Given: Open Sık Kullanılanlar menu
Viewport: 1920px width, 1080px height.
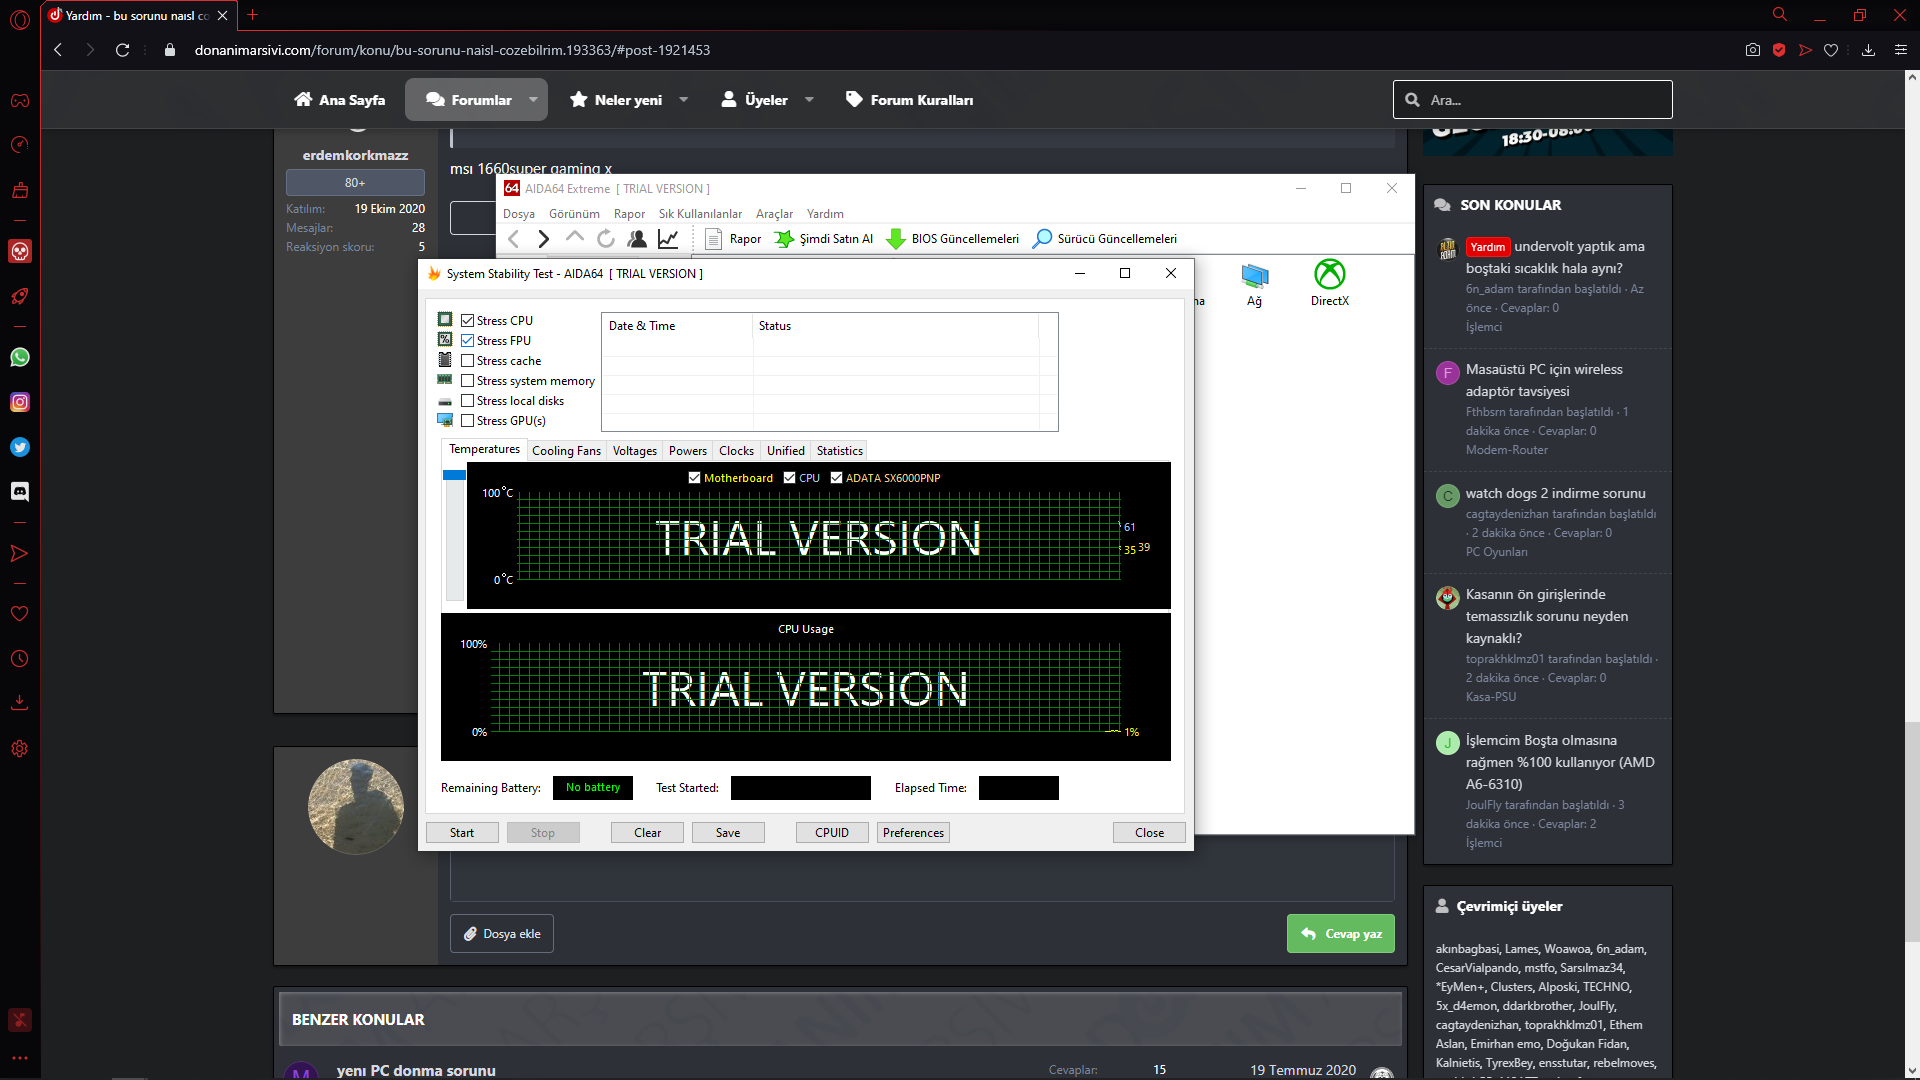Looking at the screenshot, I should pos(700,214).
